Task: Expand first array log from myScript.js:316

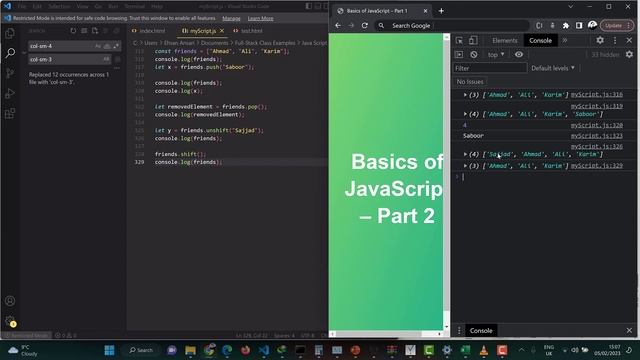Action: coord(465,95)
